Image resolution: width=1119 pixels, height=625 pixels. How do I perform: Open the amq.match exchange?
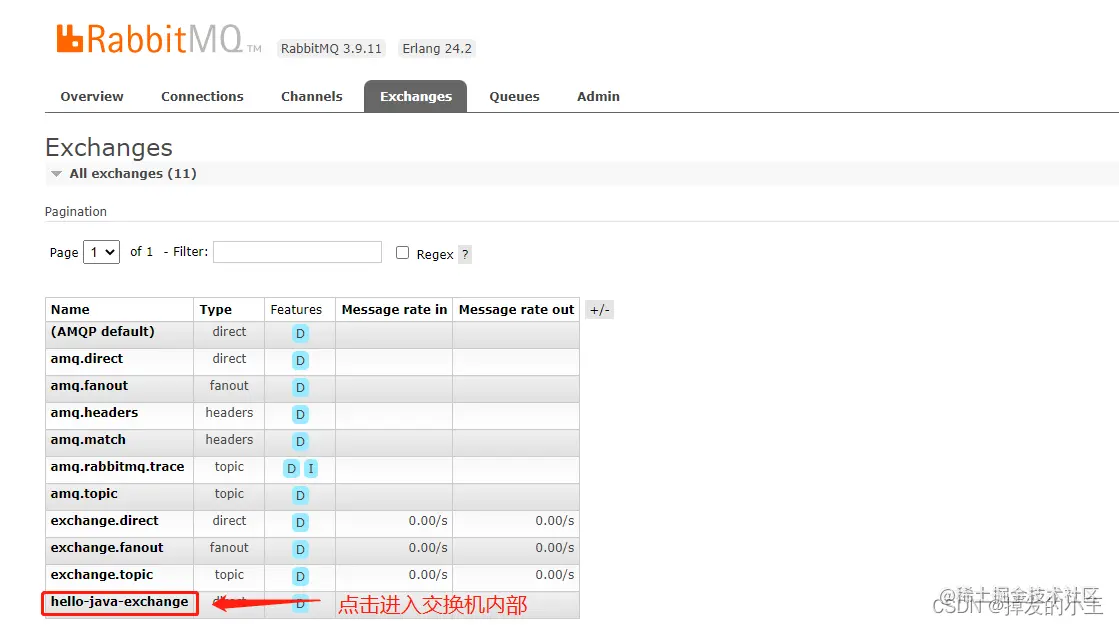click(88, 440)
